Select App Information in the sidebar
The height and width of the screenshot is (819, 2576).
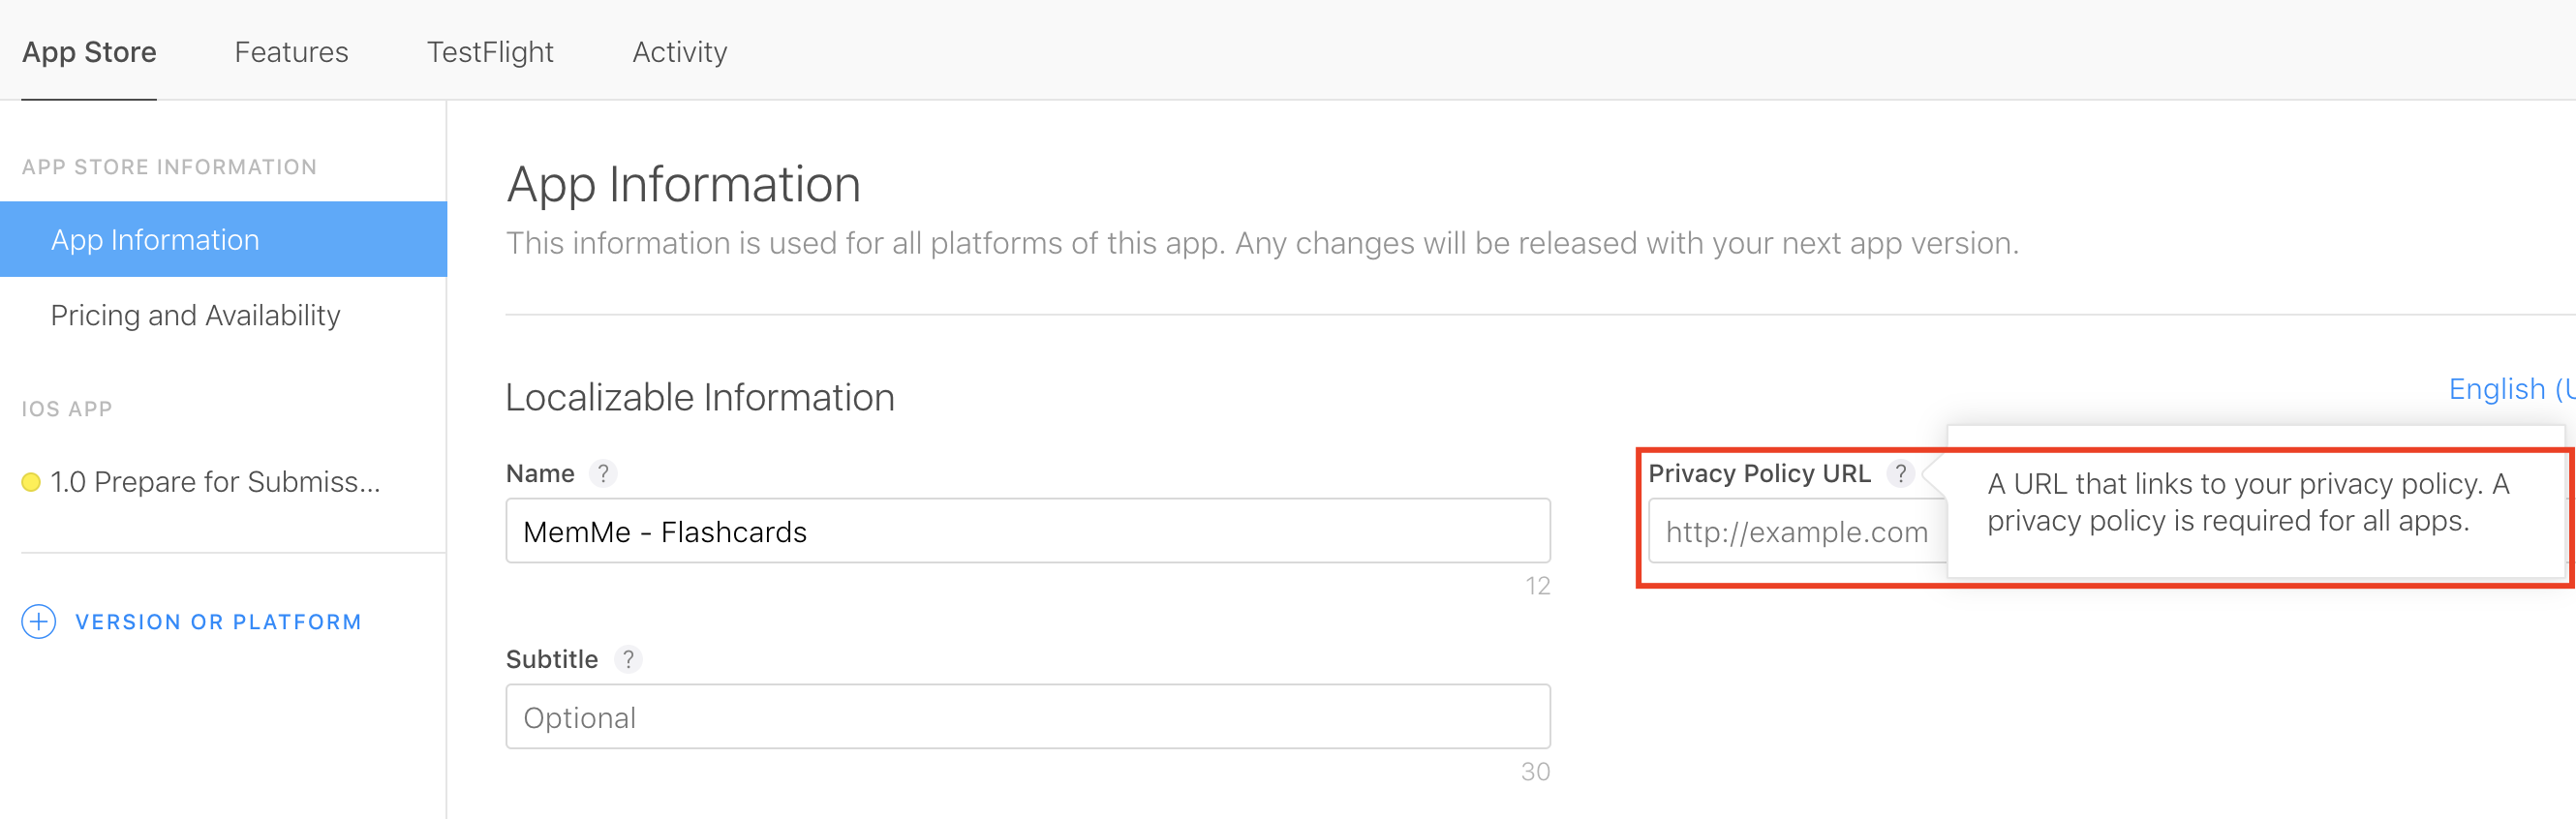coord(155,239)
